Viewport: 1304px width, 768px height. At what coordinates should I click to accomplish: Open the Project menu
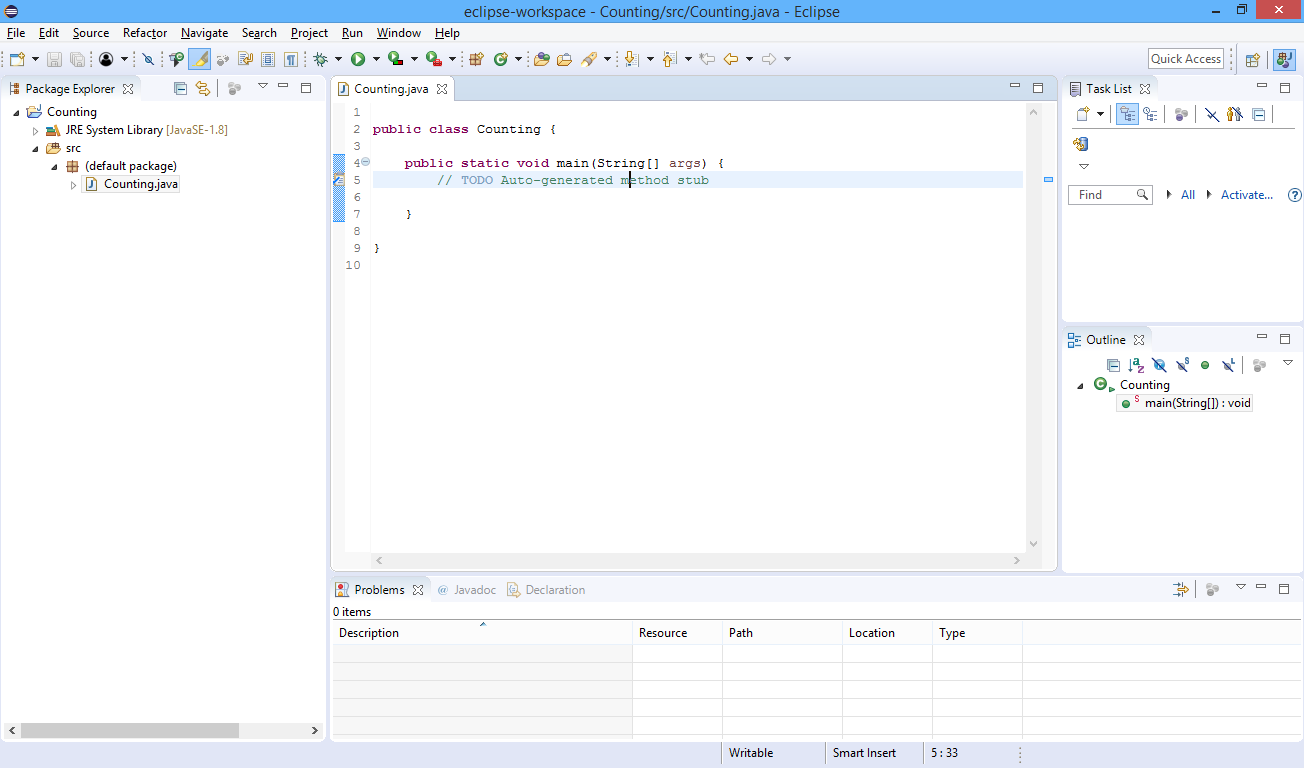[x=309, y=33]
